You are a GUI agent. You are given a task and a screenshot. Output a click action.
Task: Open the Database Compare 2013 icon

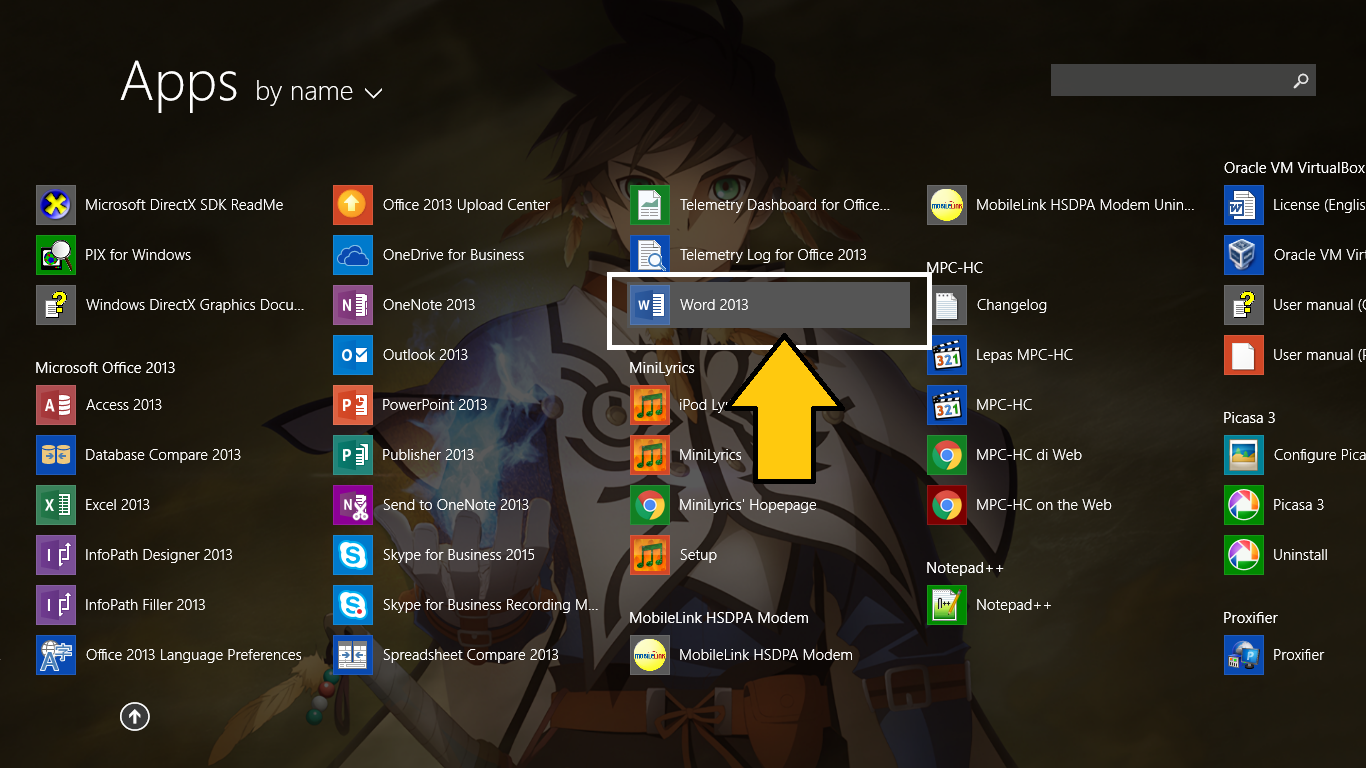click(56, 455)
